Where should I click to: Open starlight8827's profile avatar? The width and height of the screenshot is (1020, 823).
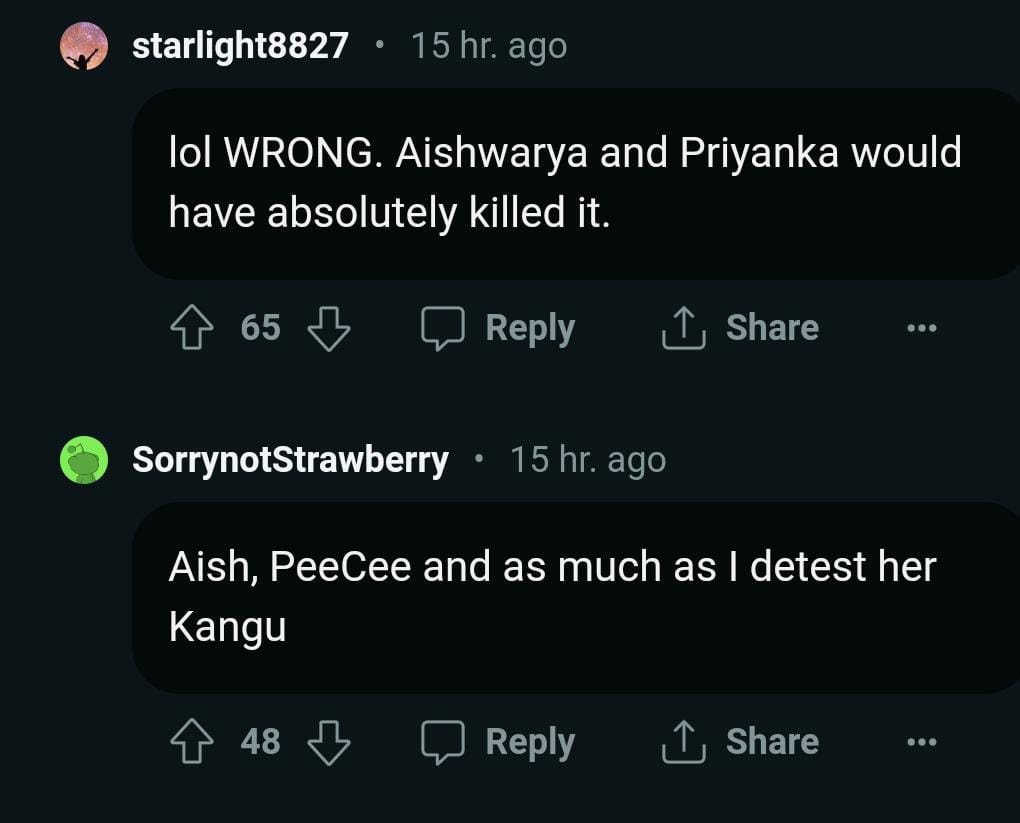84,46
